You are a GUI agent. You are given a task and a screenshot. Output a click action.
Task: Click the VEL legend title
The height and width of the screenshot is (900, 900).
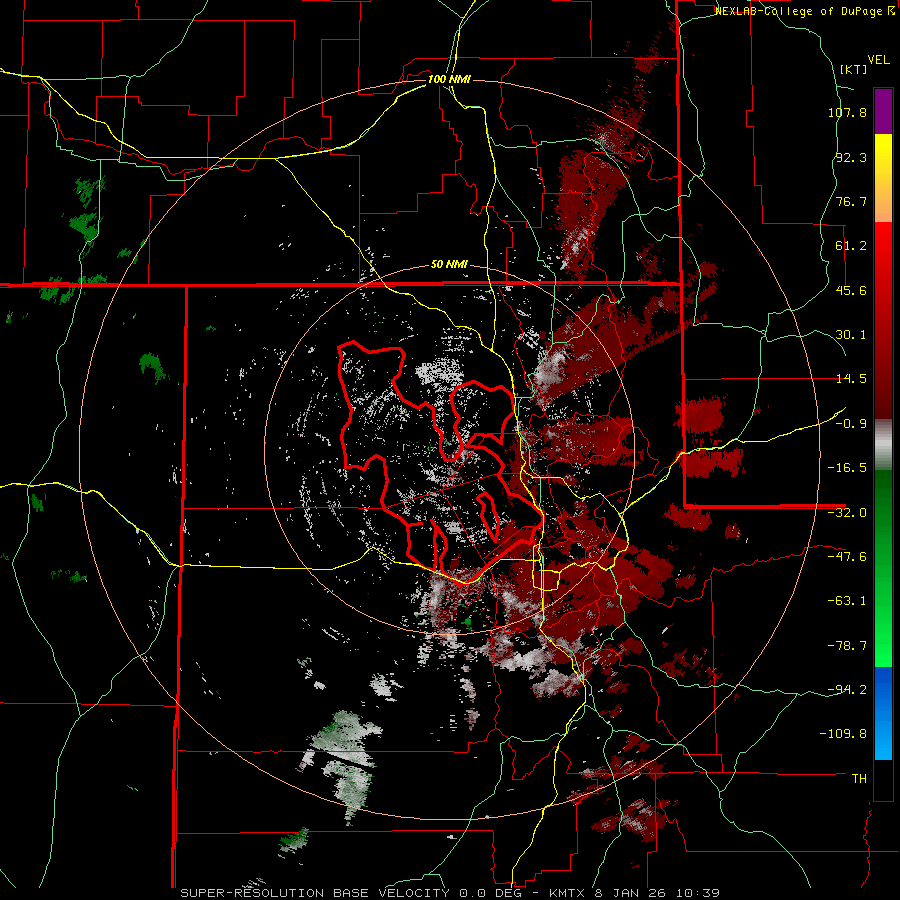click(878, 60)
